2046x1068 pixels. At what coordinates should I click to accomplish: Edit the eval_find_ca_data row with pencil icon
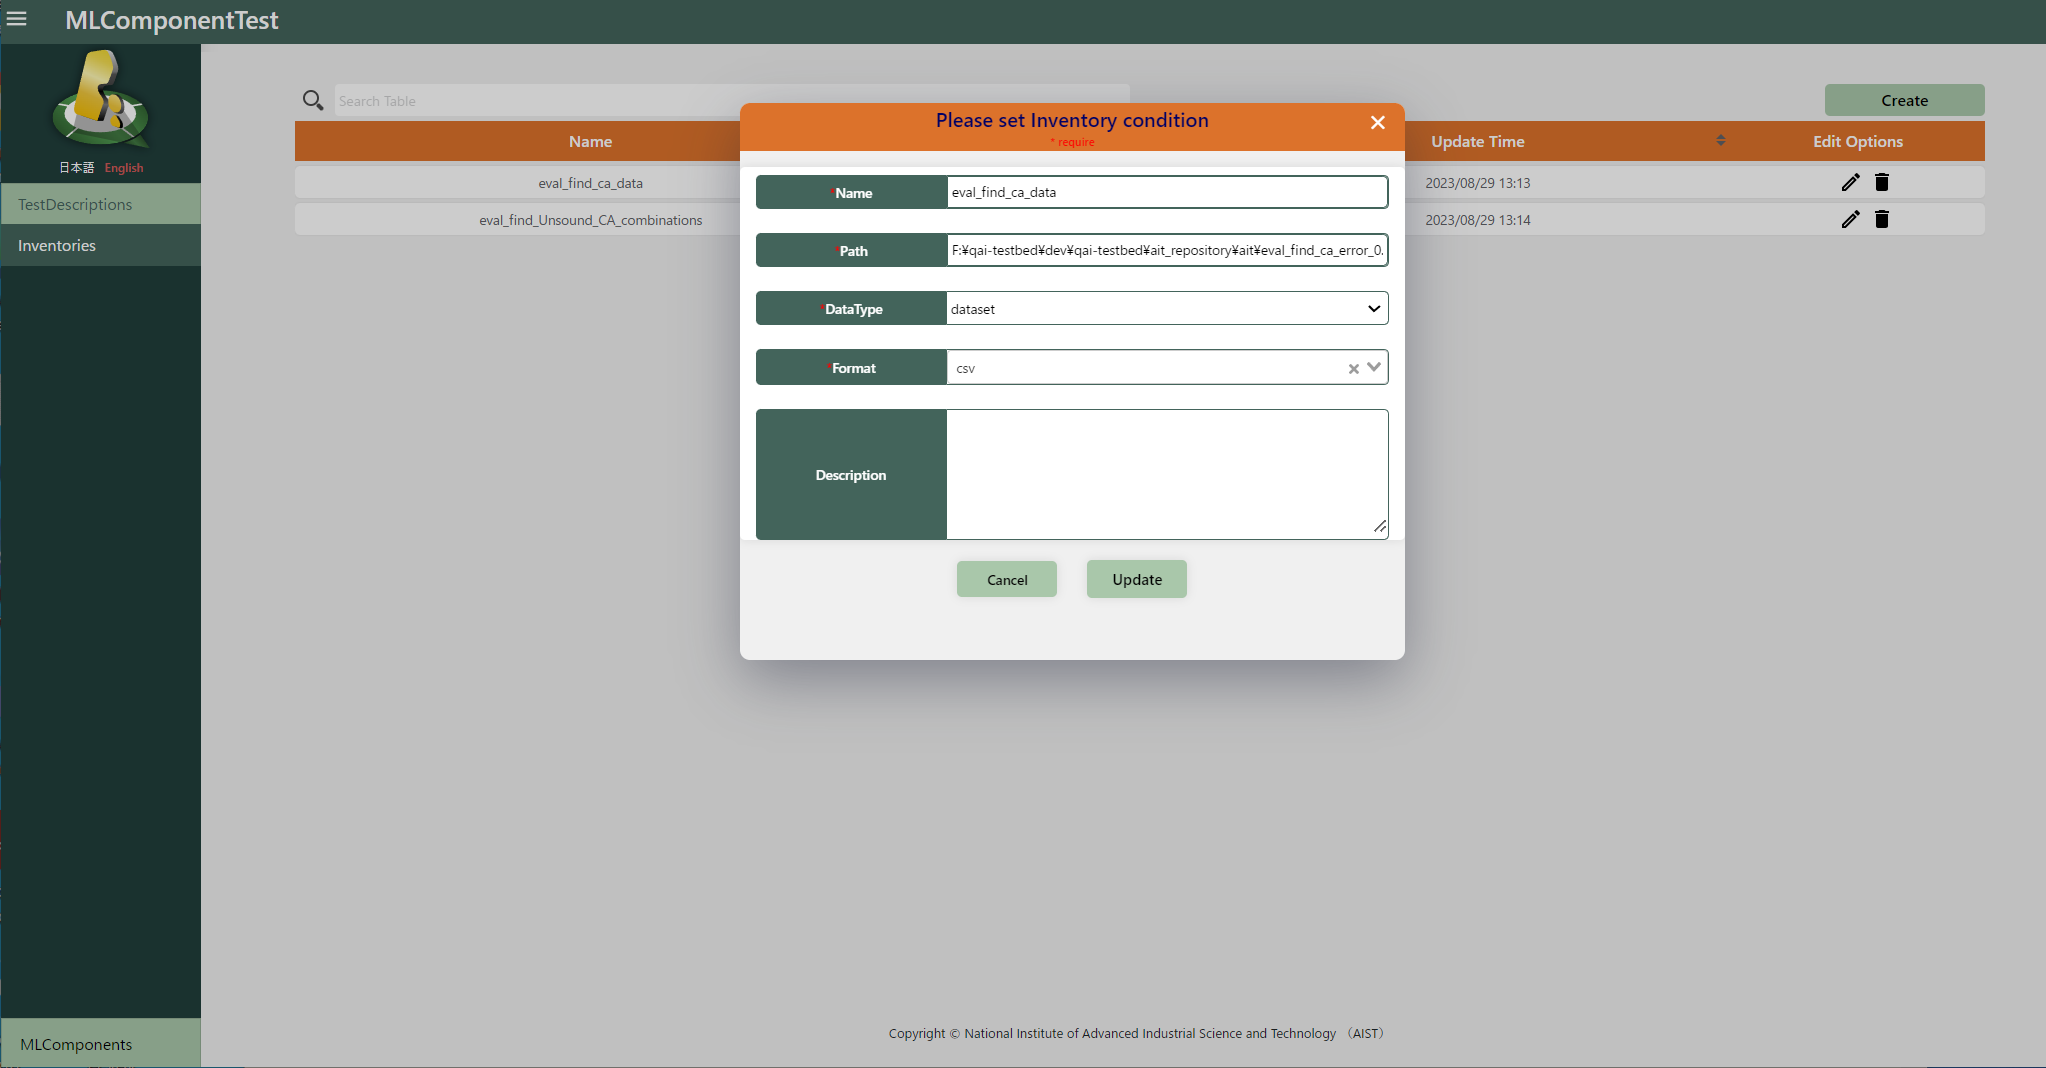1850,182
